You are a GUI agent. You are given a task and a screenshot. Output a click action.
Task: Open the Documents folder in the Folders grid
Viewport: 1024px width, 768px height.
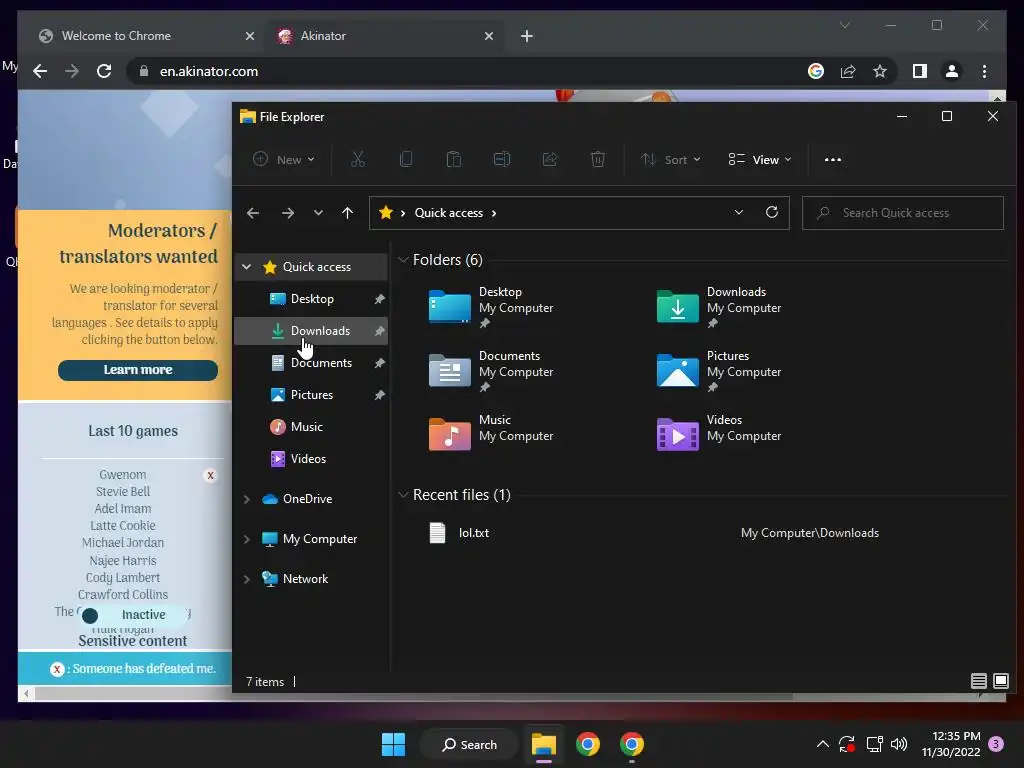449,370
